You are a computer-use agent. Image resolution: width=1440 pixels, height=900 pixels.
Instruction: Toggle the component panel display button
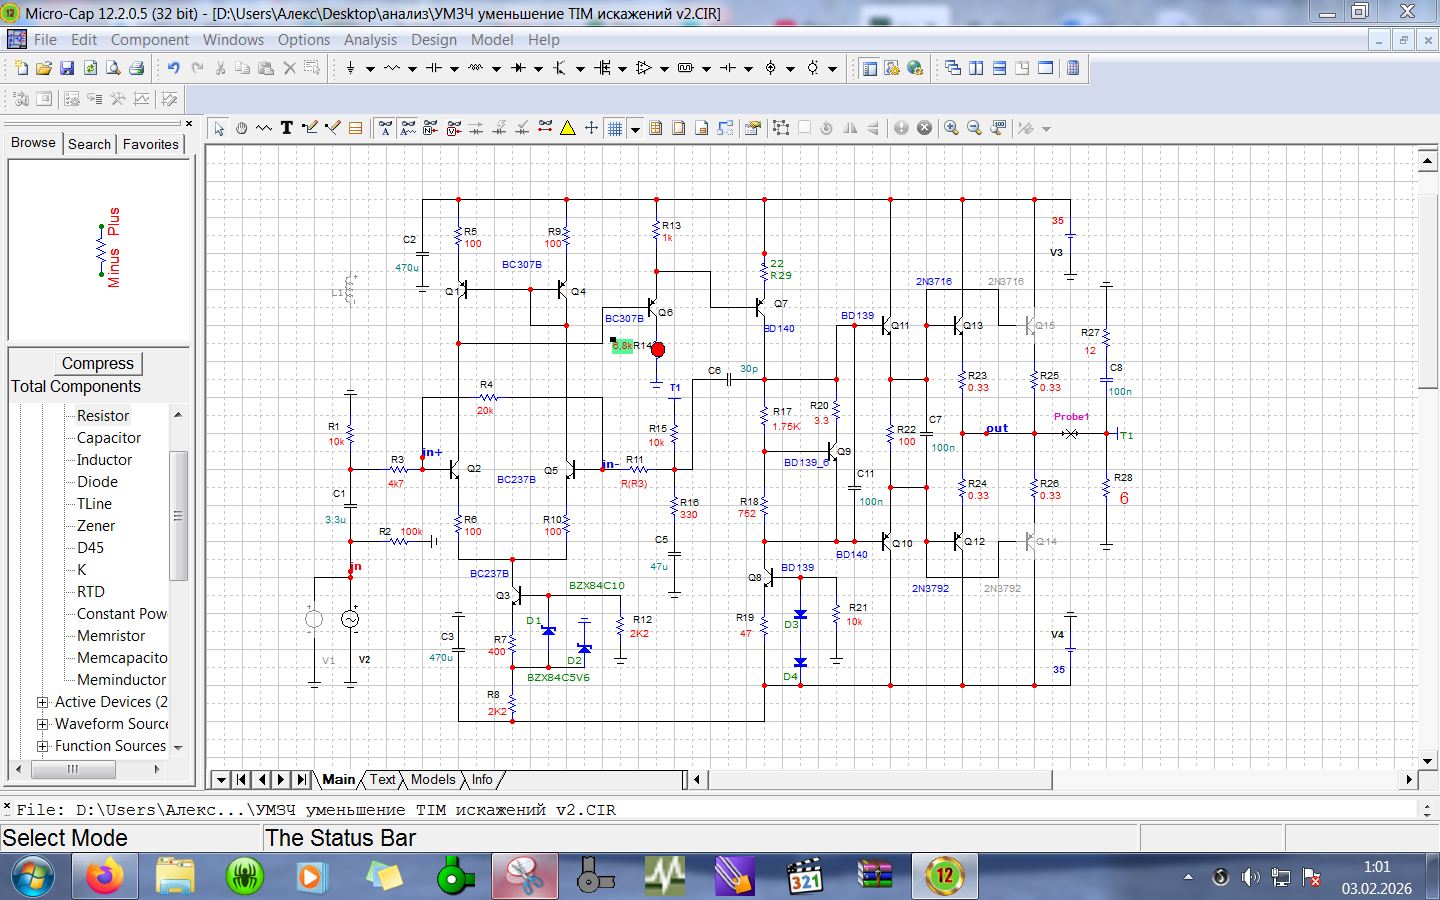tap(869, 68)
